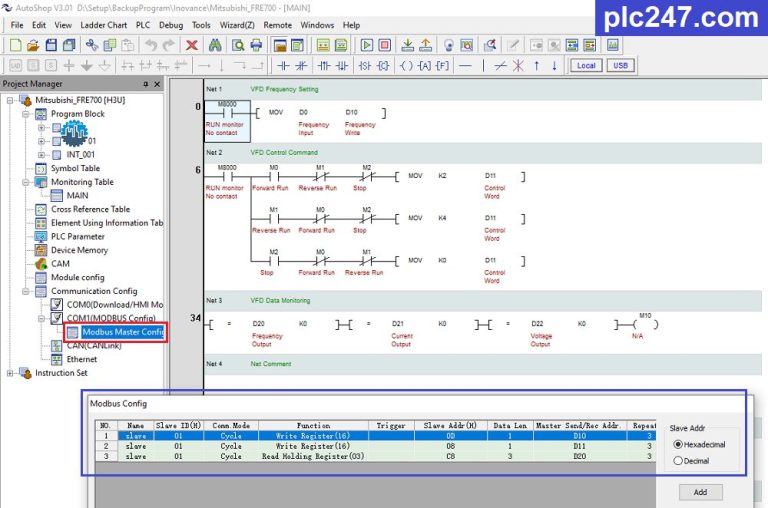This screenshot has width=768, height=508.
Task: Open the Debug menu
Action: [x=171, y=25]
